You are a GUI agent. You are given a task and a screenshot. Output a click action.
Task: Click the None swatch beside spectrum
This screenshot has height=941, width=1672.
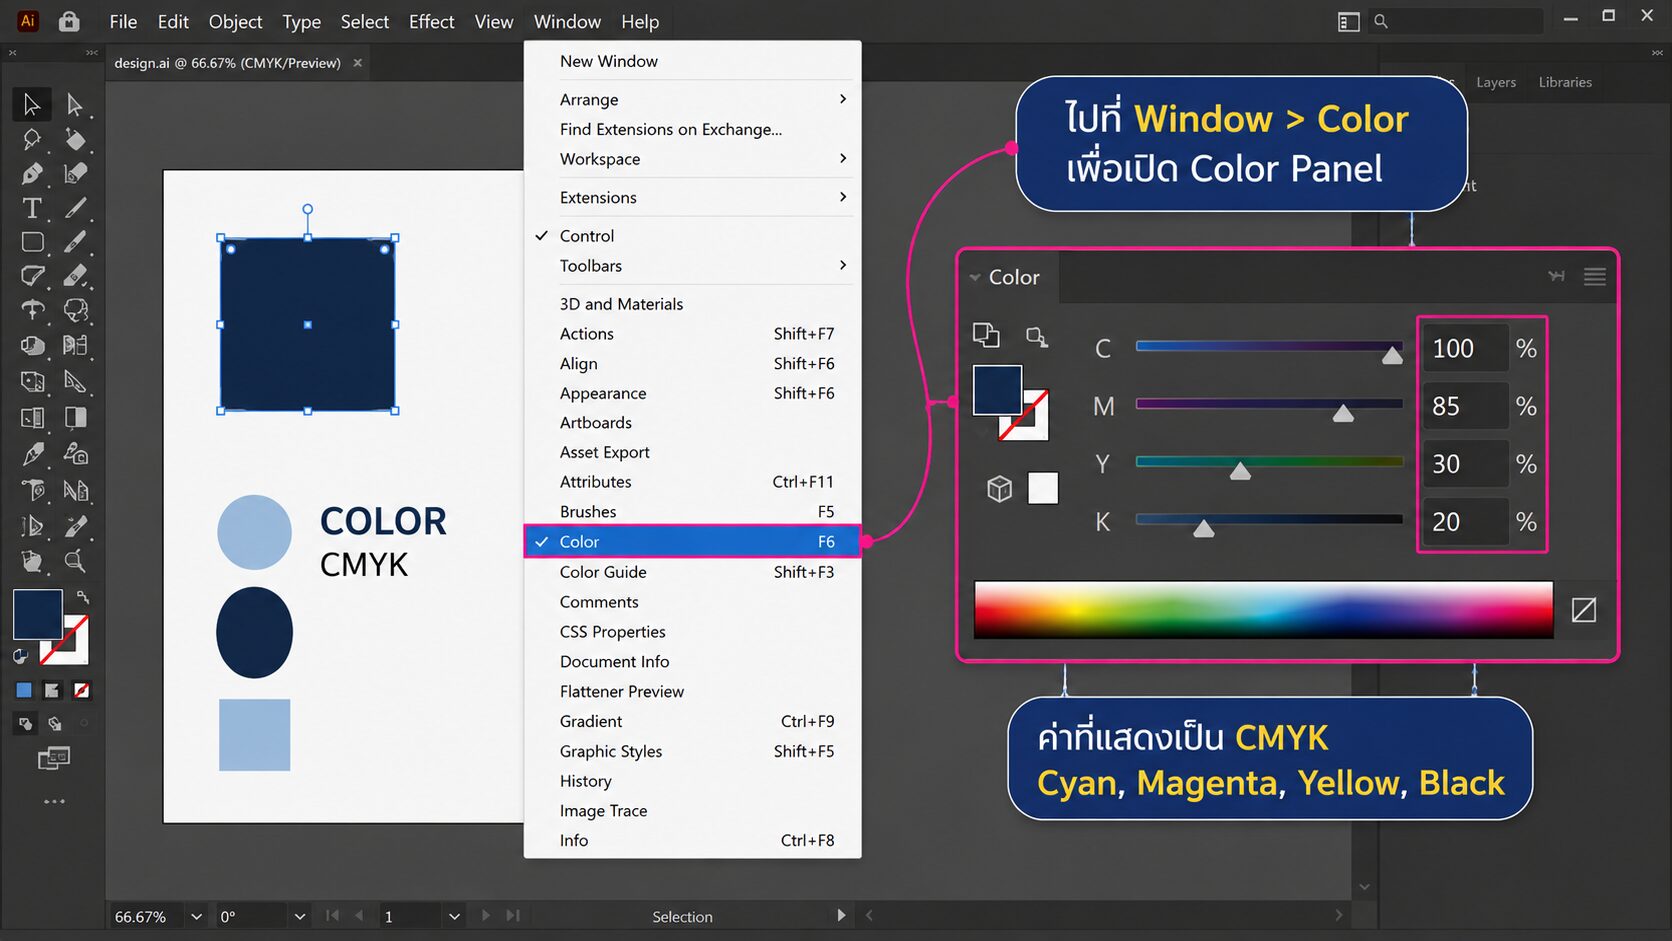tap(1584, 609)
